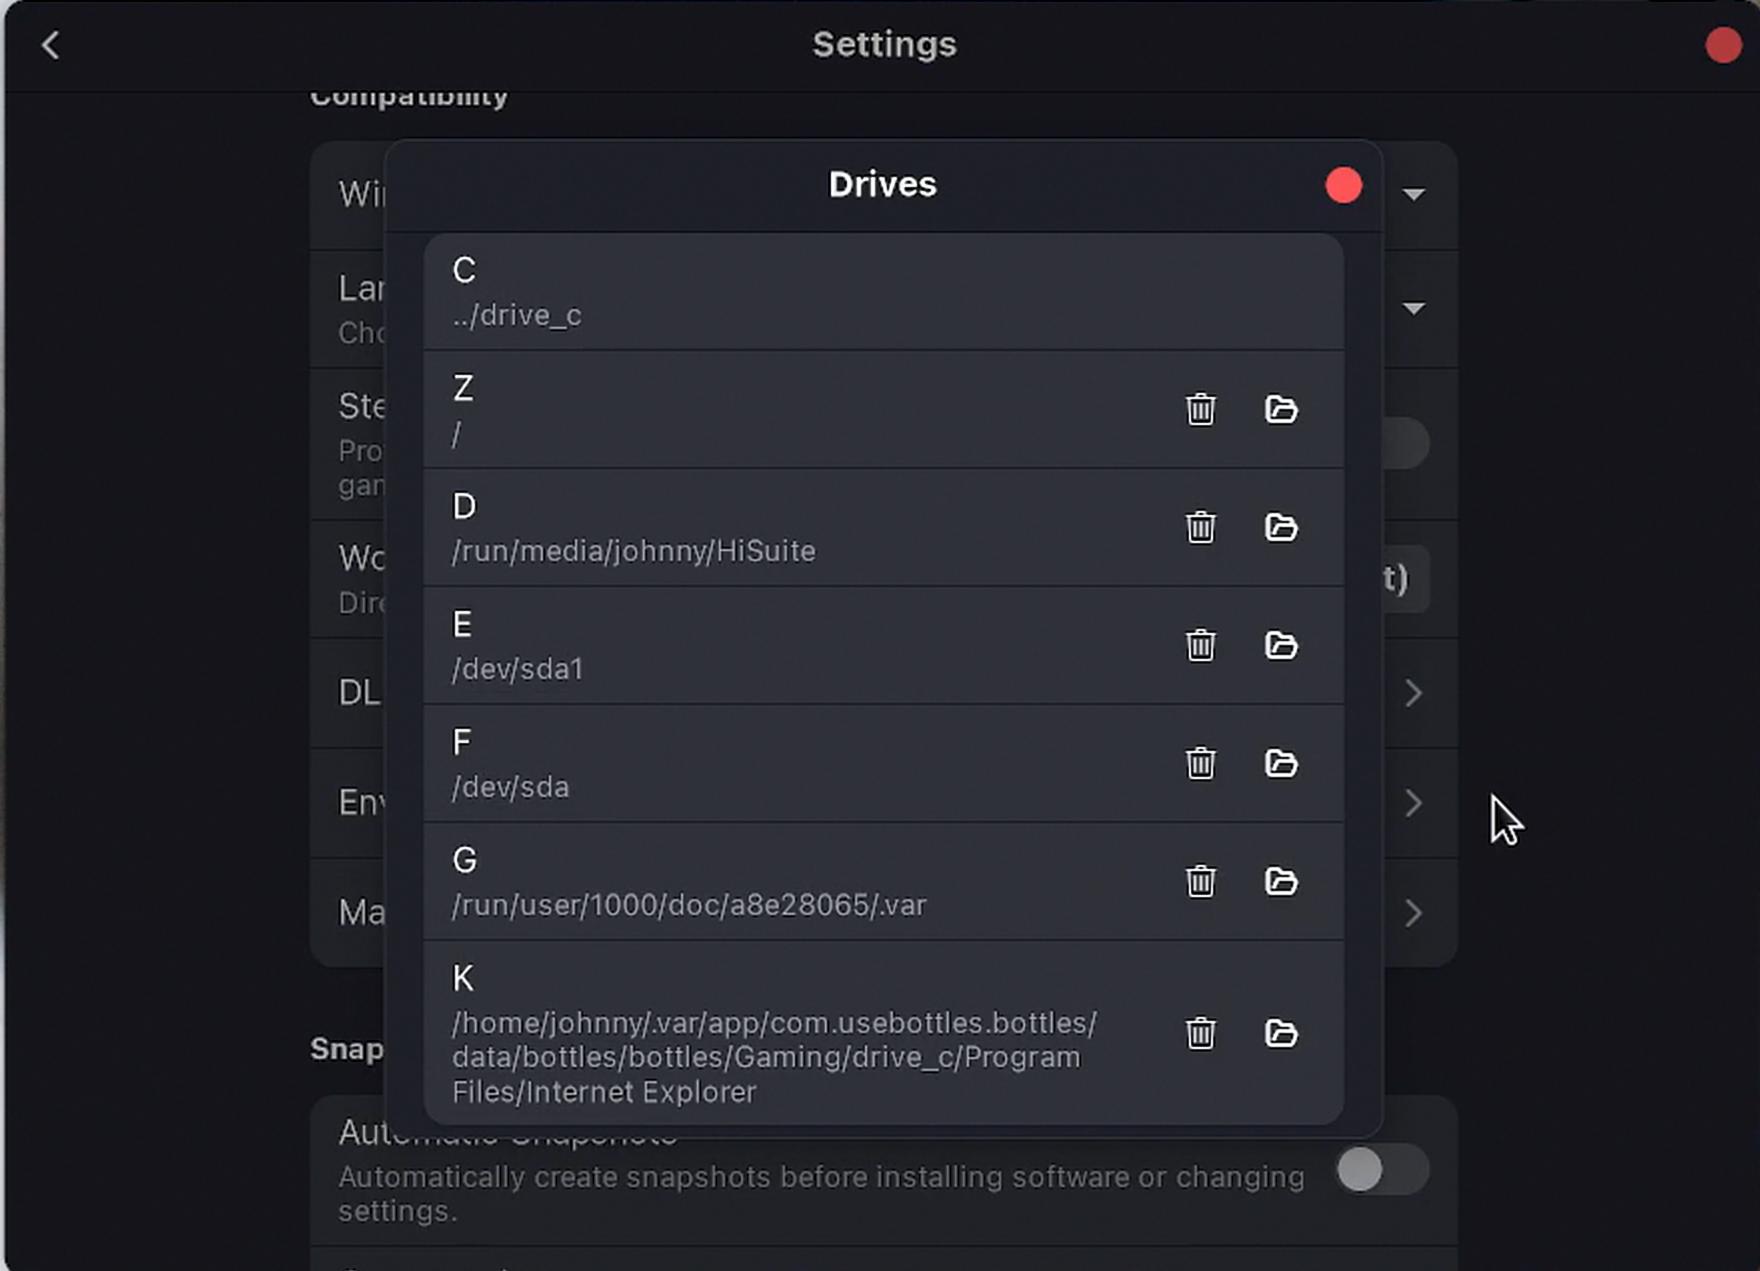Browse folder location for drive E
Viewport: 1760px width, 1271px height.
[x=1283, y=646]
